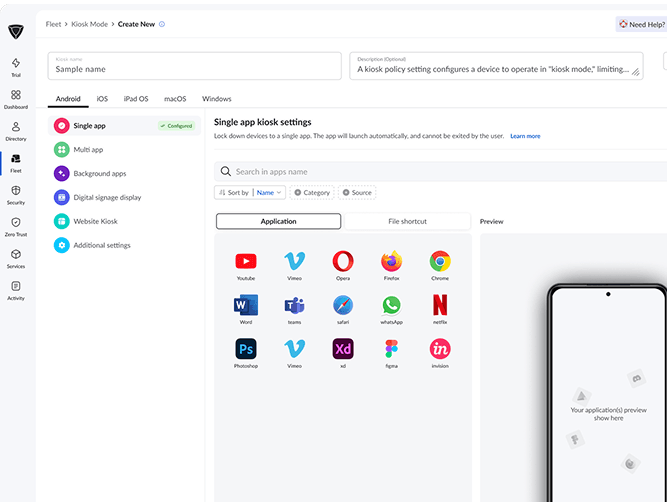Open Website Kiosk settings
Viewport: 667px width, 502px height.
click(124, 221)
